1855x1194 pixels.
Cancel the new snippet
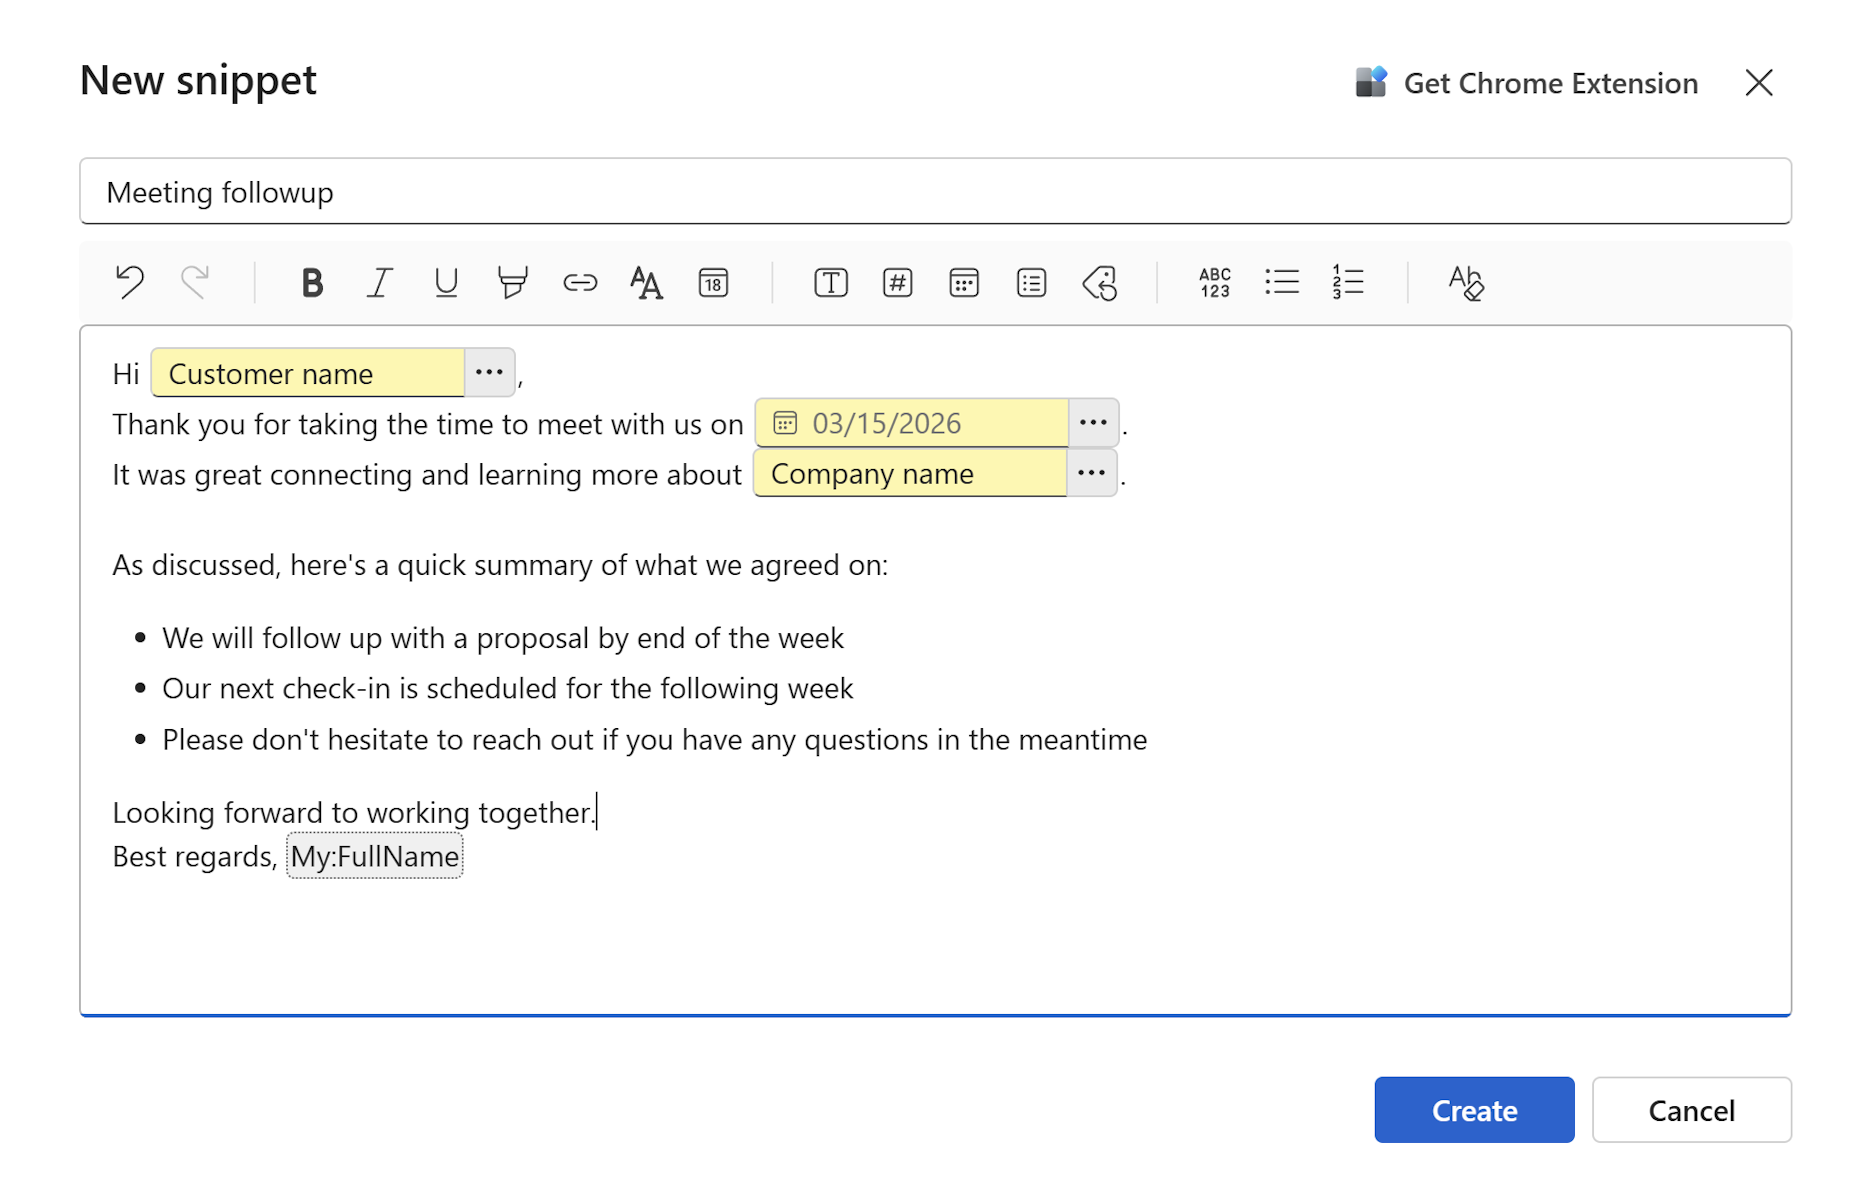(x=1691, y=1110)
